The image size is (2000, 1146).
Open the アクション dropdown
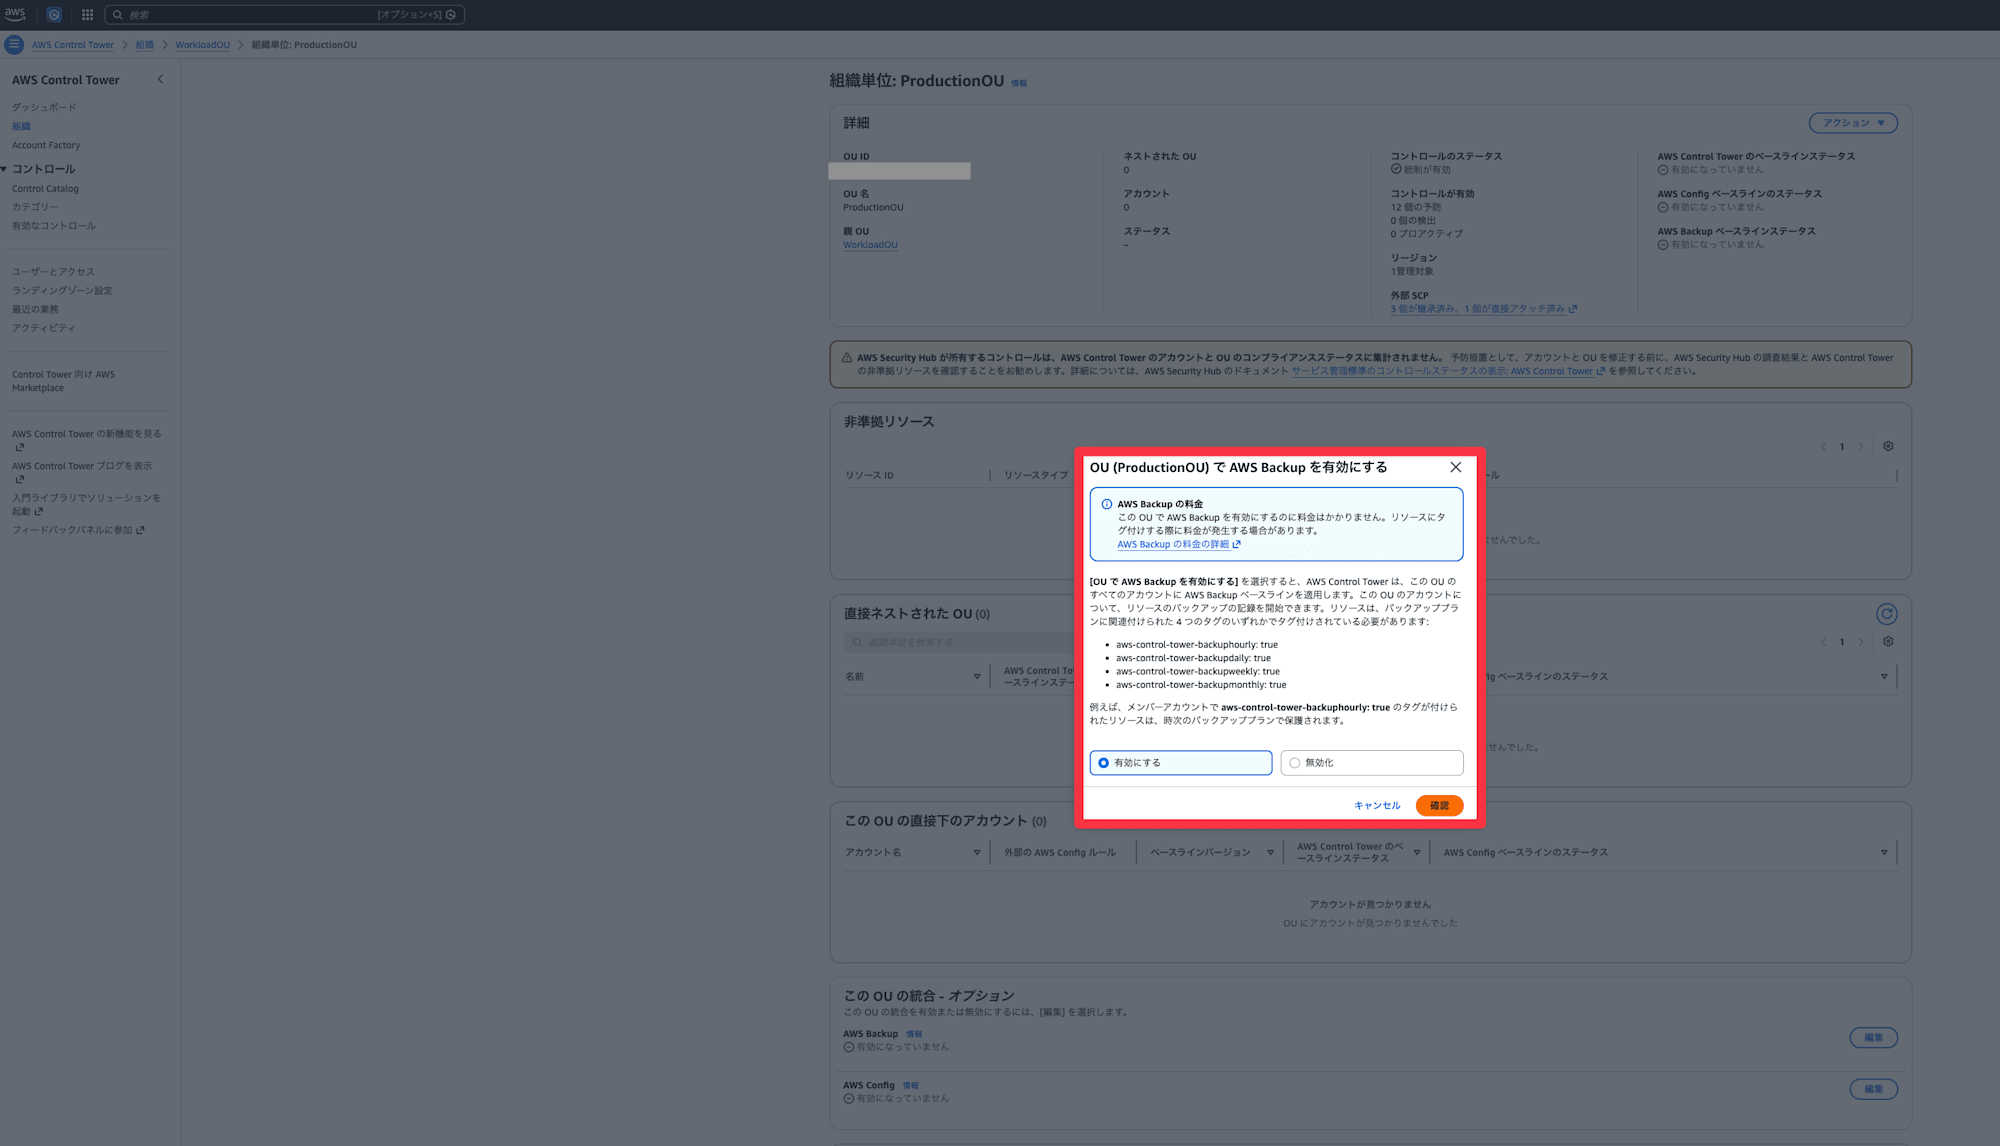[x=1853, y=123]
